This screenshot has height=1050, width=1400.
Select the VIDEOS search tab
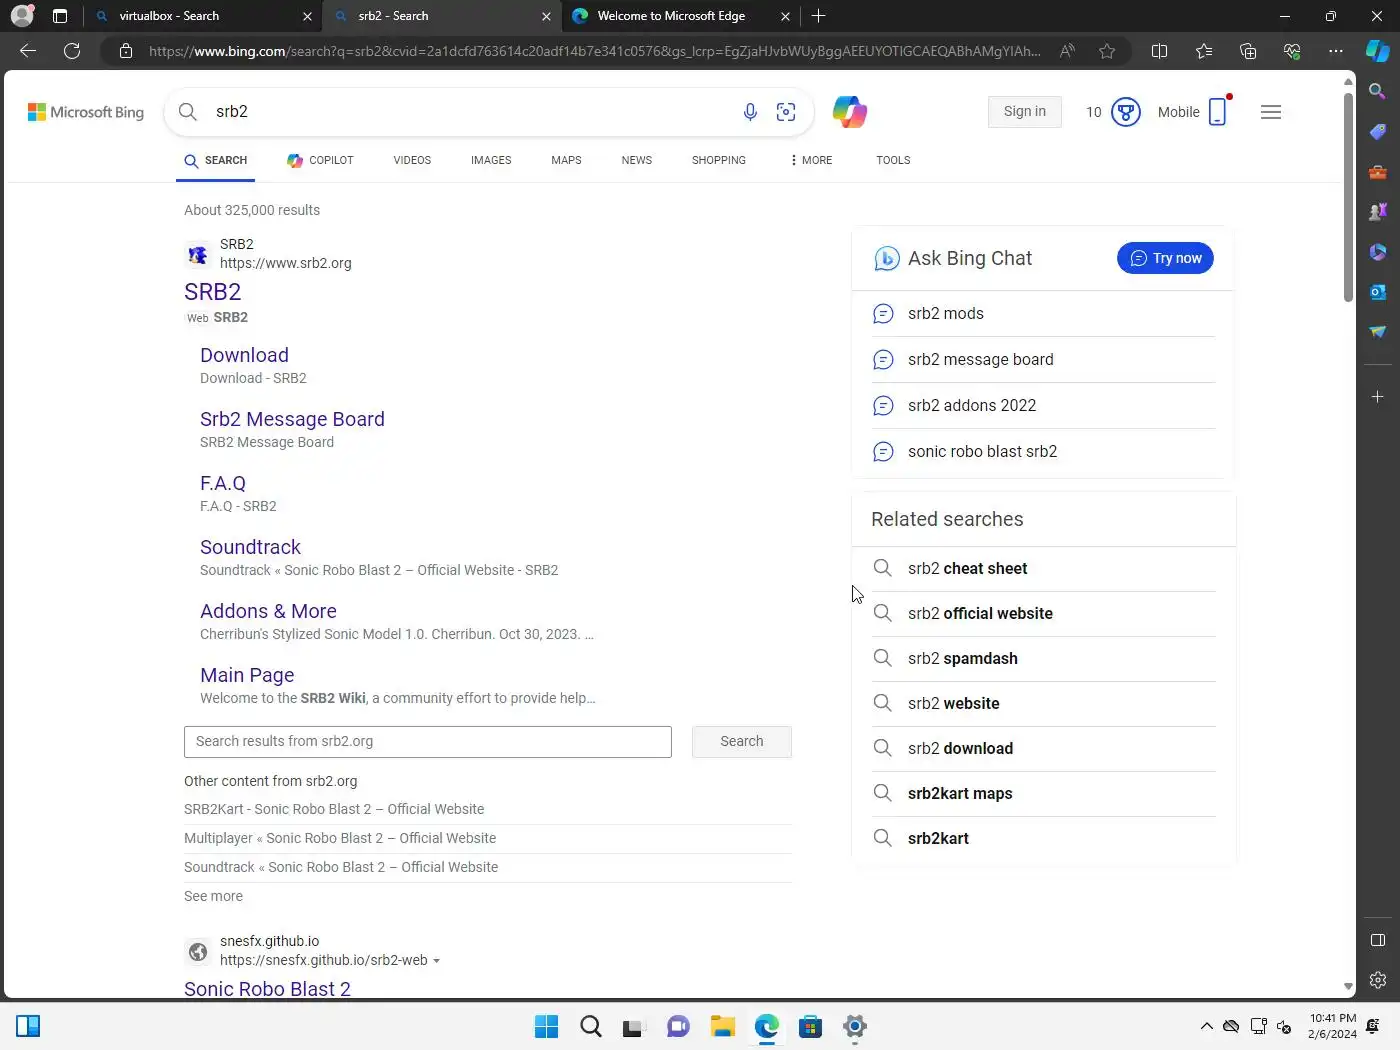pyautogui.click(x=412, y=160)
